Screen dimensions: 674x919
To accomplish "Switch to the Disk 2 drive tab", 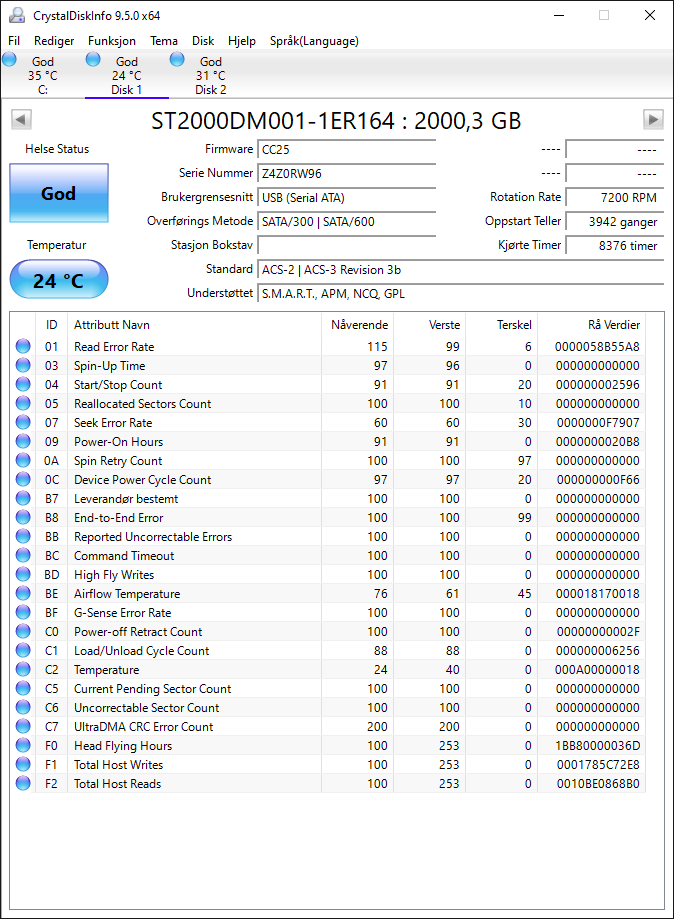I will tap(210, 75).
